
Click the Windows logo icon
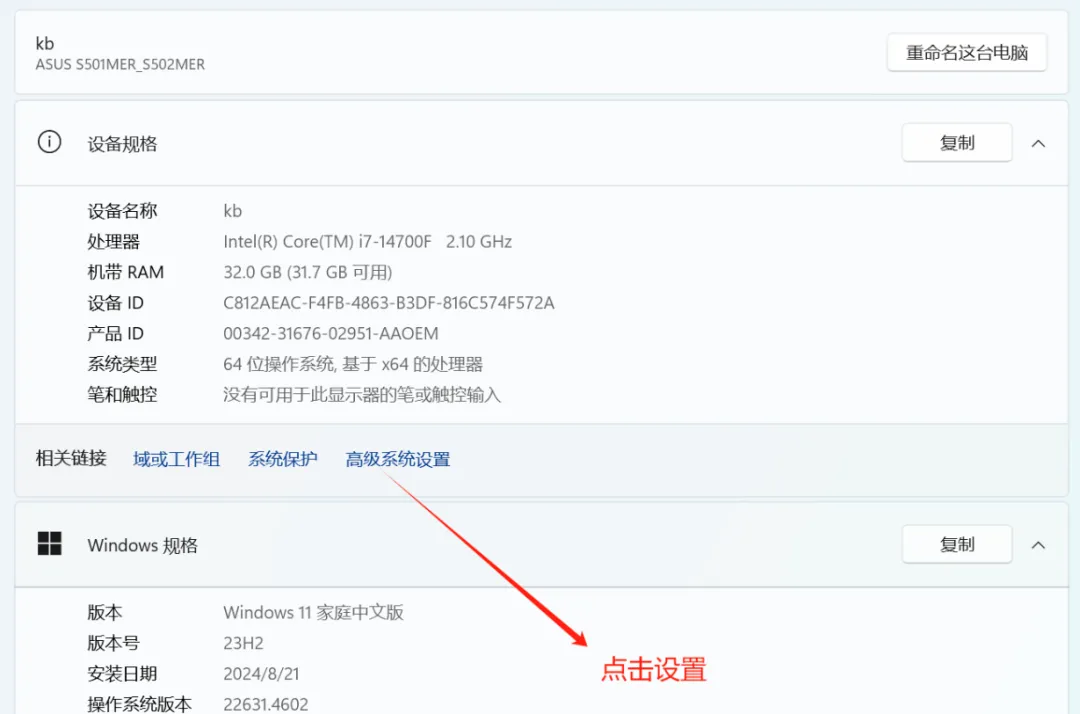49,543
